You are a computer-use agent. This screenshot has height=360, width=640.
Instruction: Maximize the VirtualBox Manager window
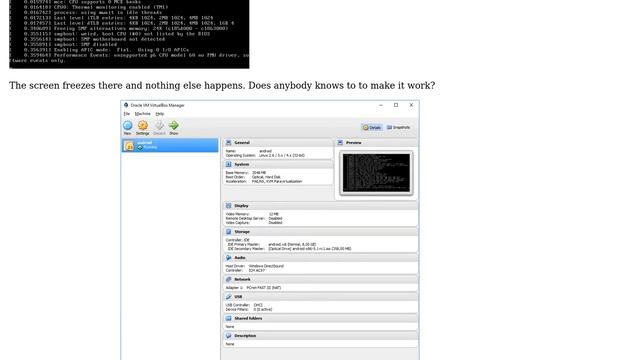pos(396,105)
